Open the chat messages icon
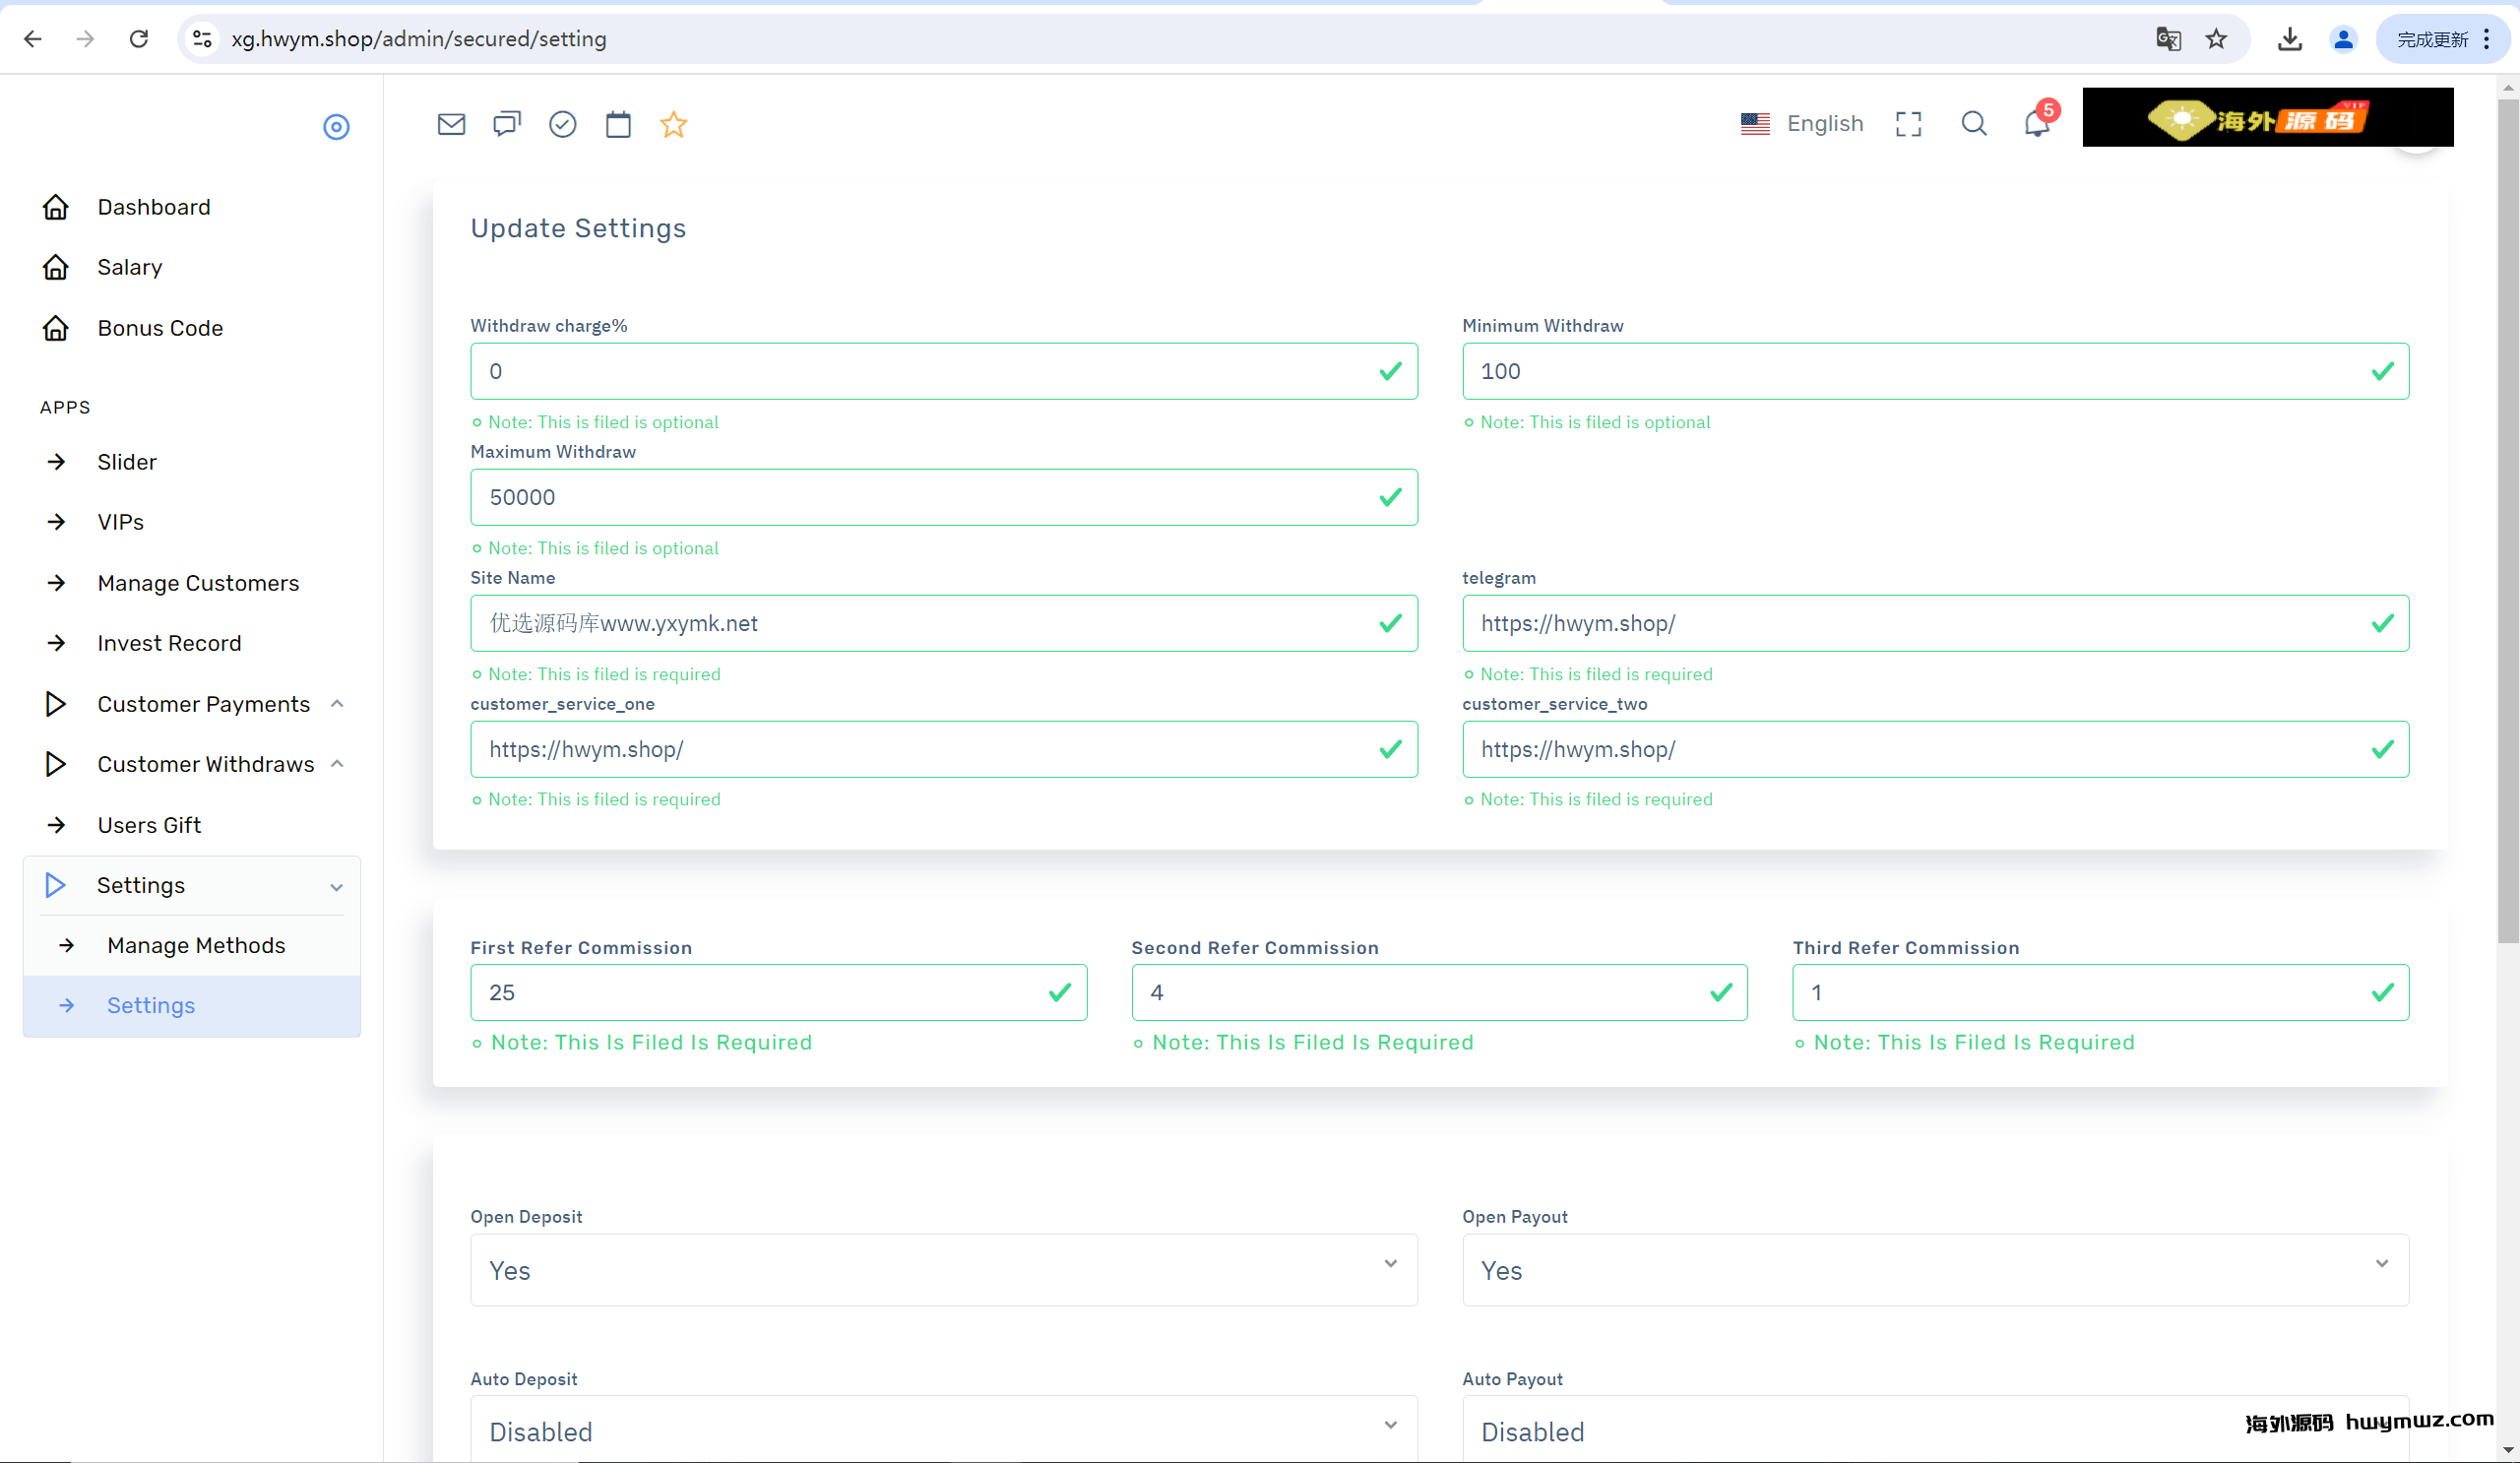This screenshot has width=2520, height=1463. 507,124
